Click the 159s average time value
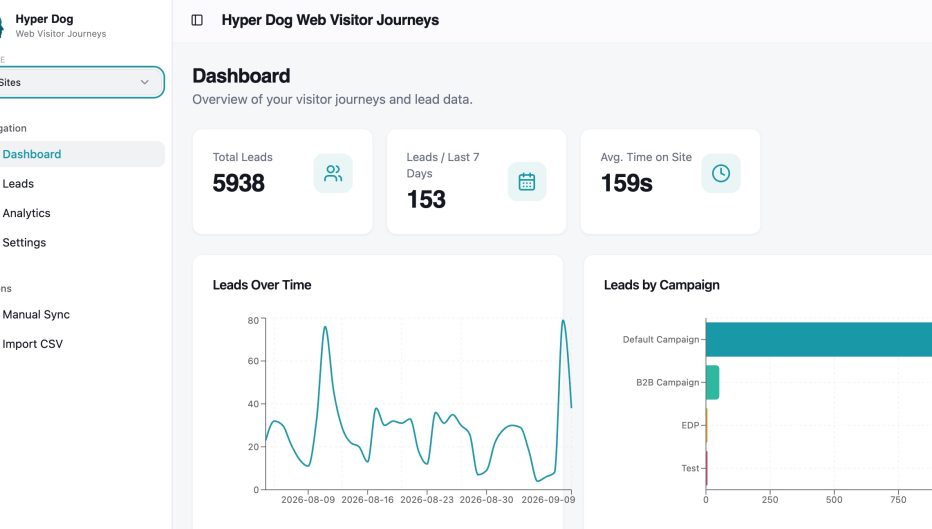 click(x=626, y=182)
